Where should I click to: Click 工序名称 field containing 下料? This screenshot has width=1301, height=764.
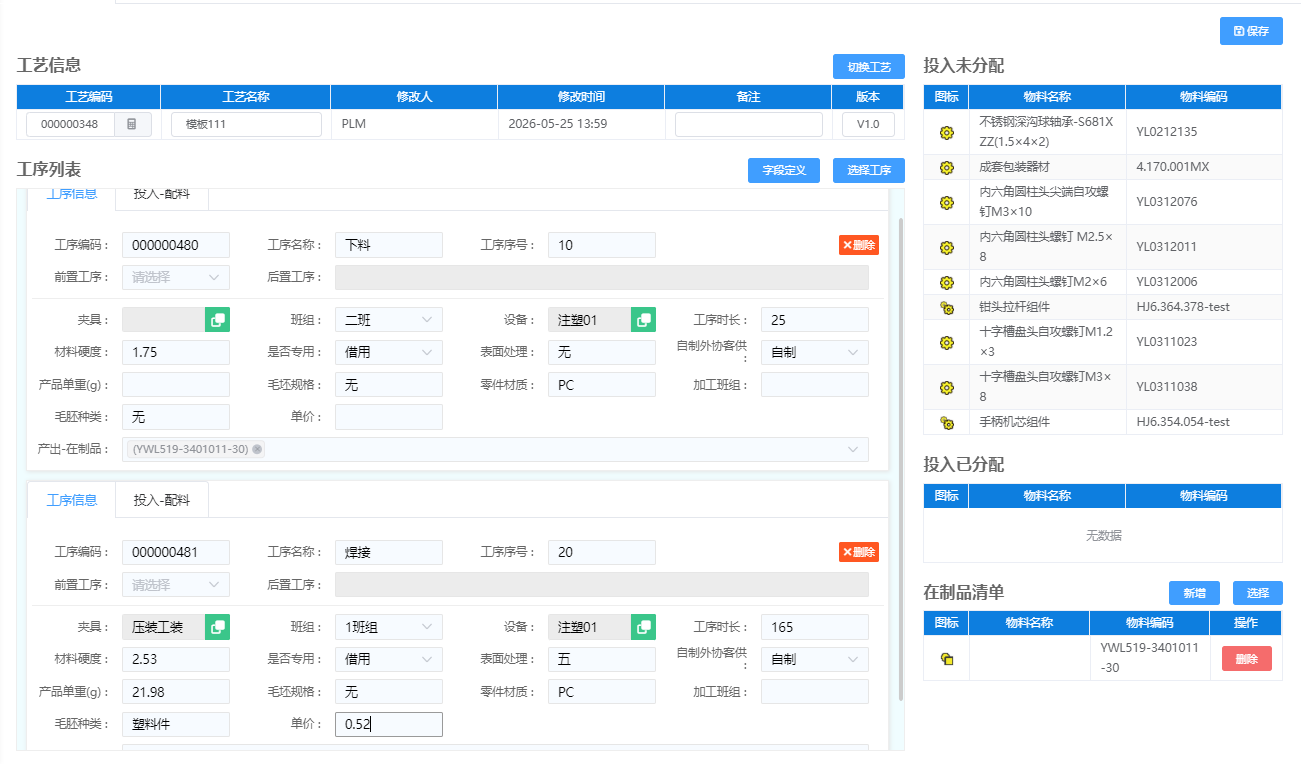click(389, 245)
